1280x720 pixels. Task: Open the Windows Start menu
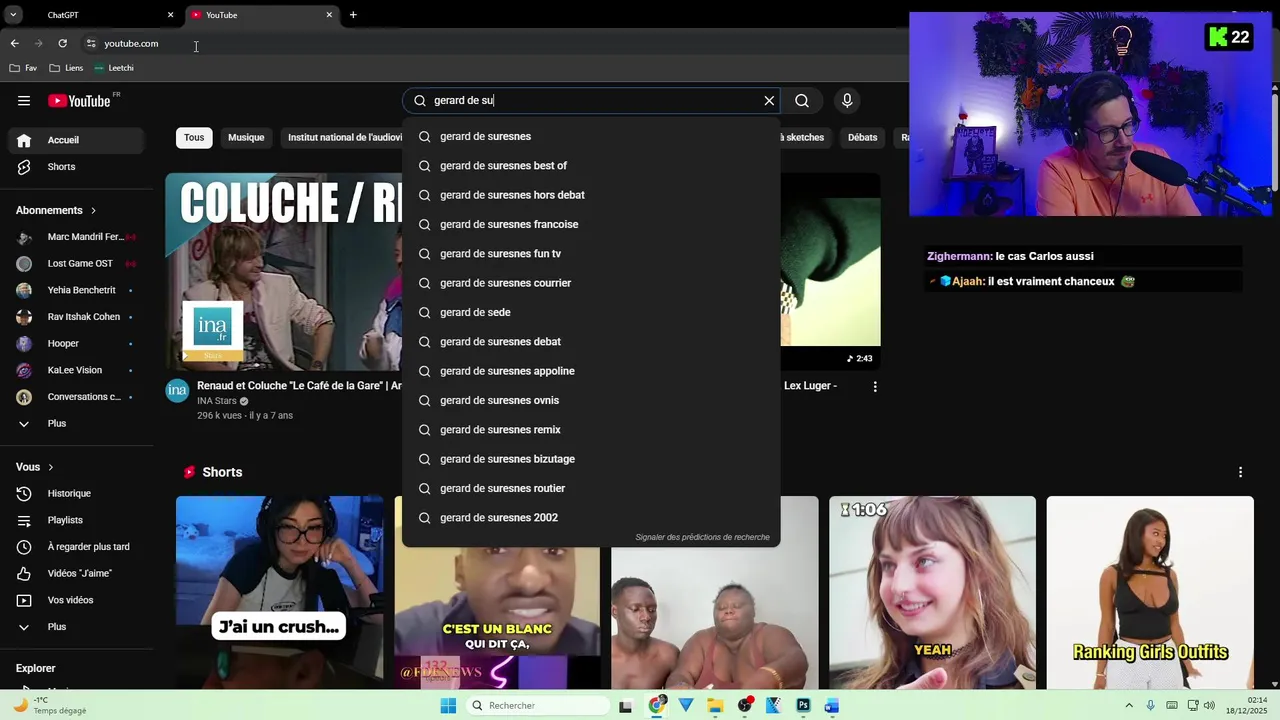448,706
